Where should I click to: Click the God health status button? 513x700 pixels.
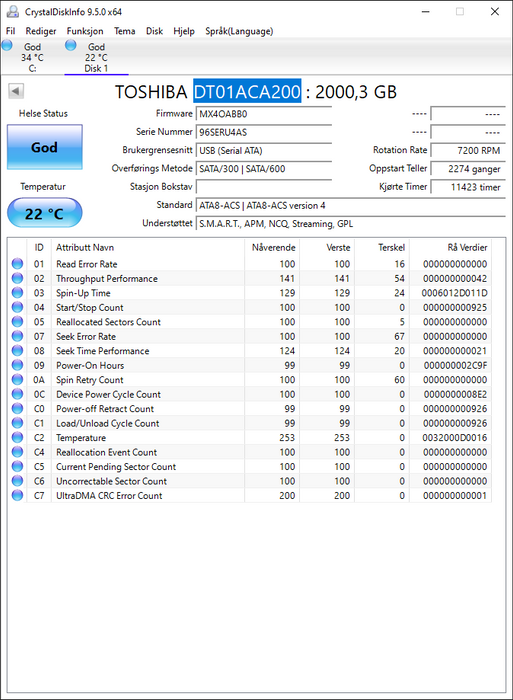pyautogui.click(x=45, y=147)
